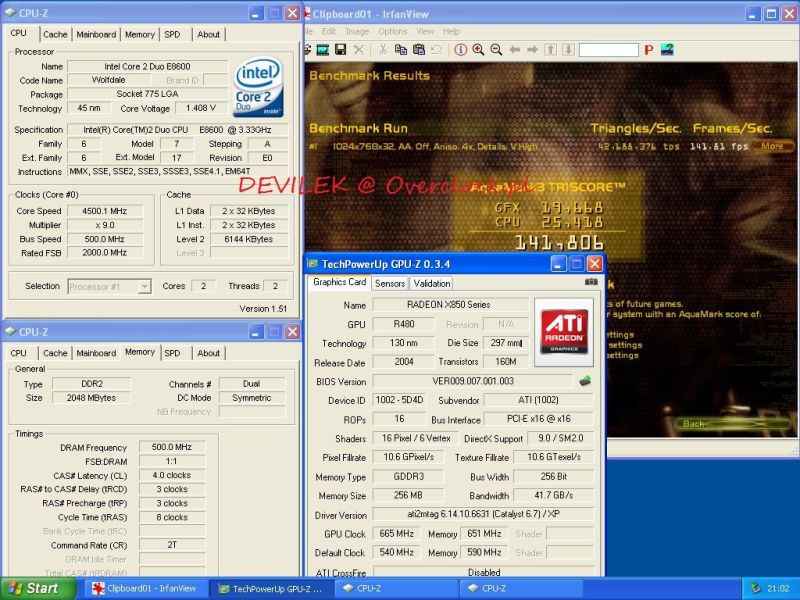This screenshot has width=800, height=600.
Task: Switch to SPD tab in top CPU-Z window
Action: click(172, 34)
